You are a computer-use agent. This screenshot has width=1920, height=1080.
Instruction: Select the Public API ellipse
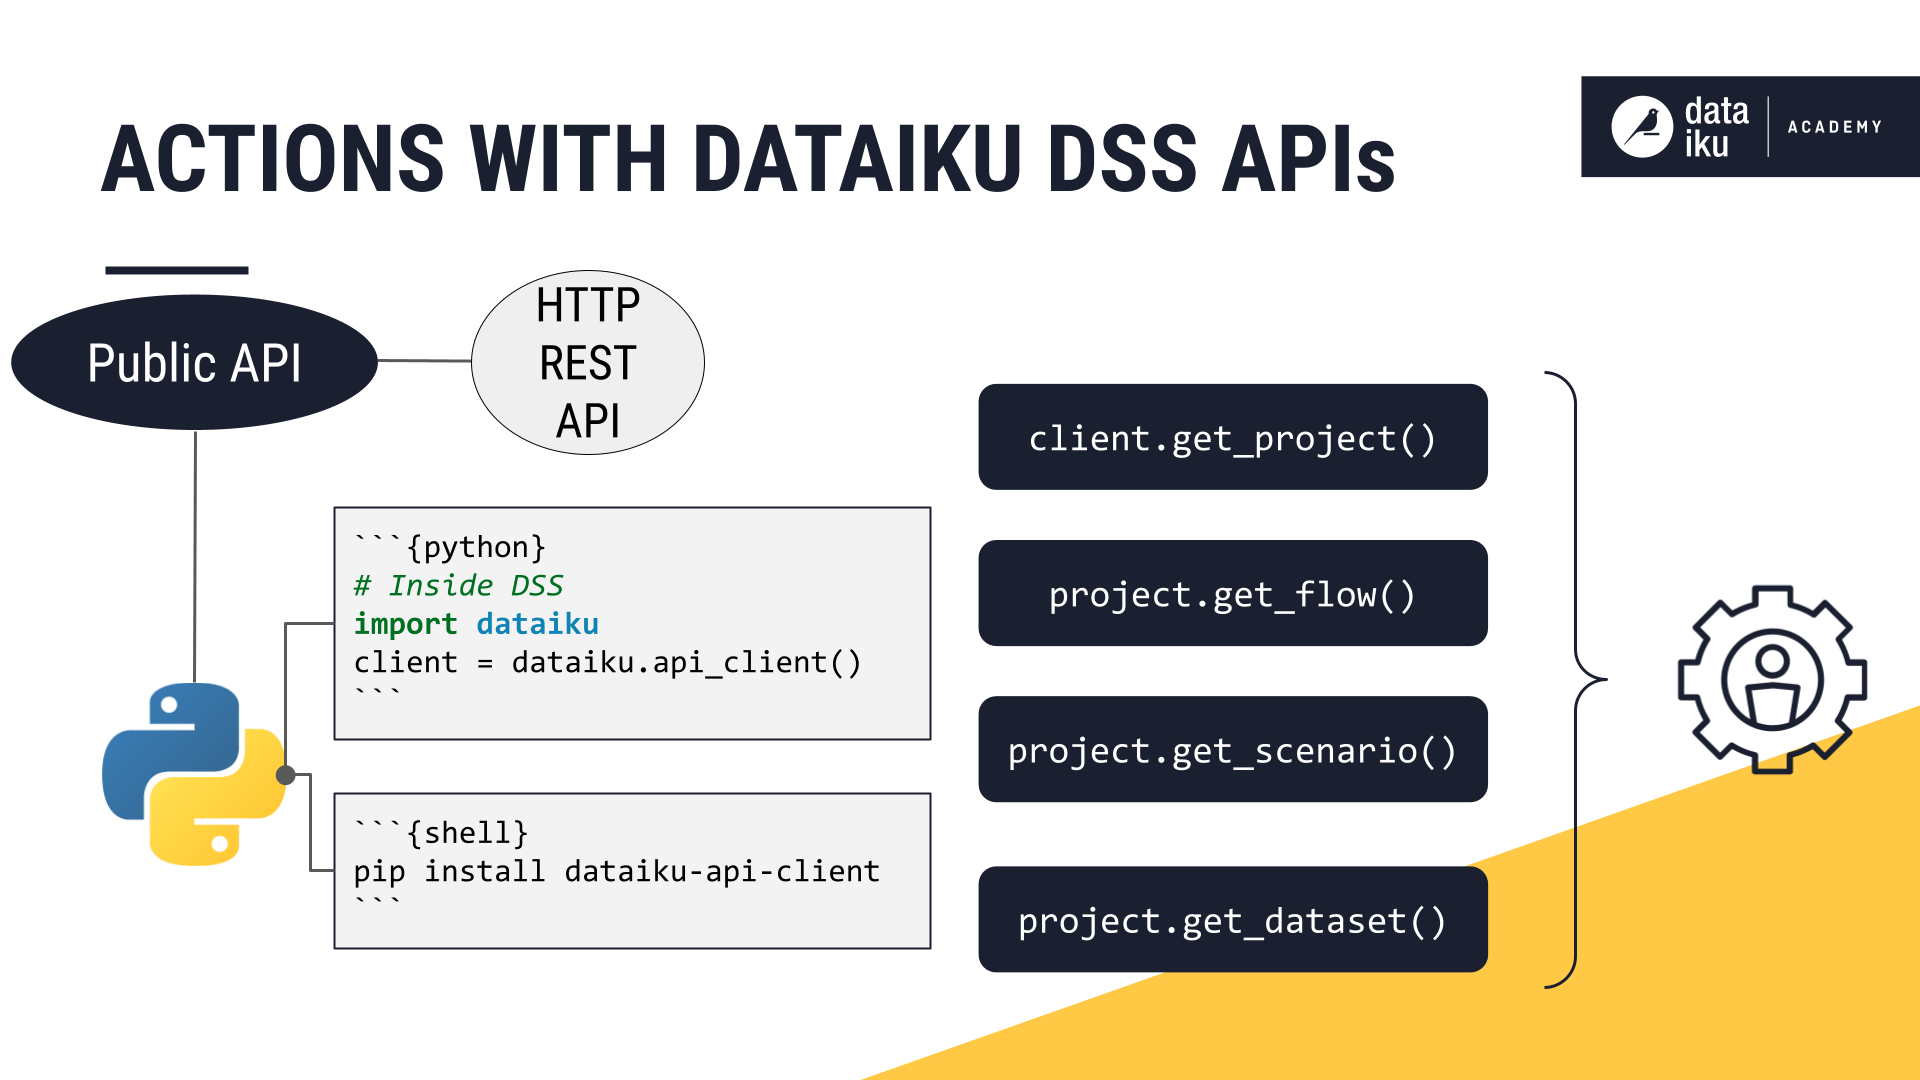click(x=195, y=362)
